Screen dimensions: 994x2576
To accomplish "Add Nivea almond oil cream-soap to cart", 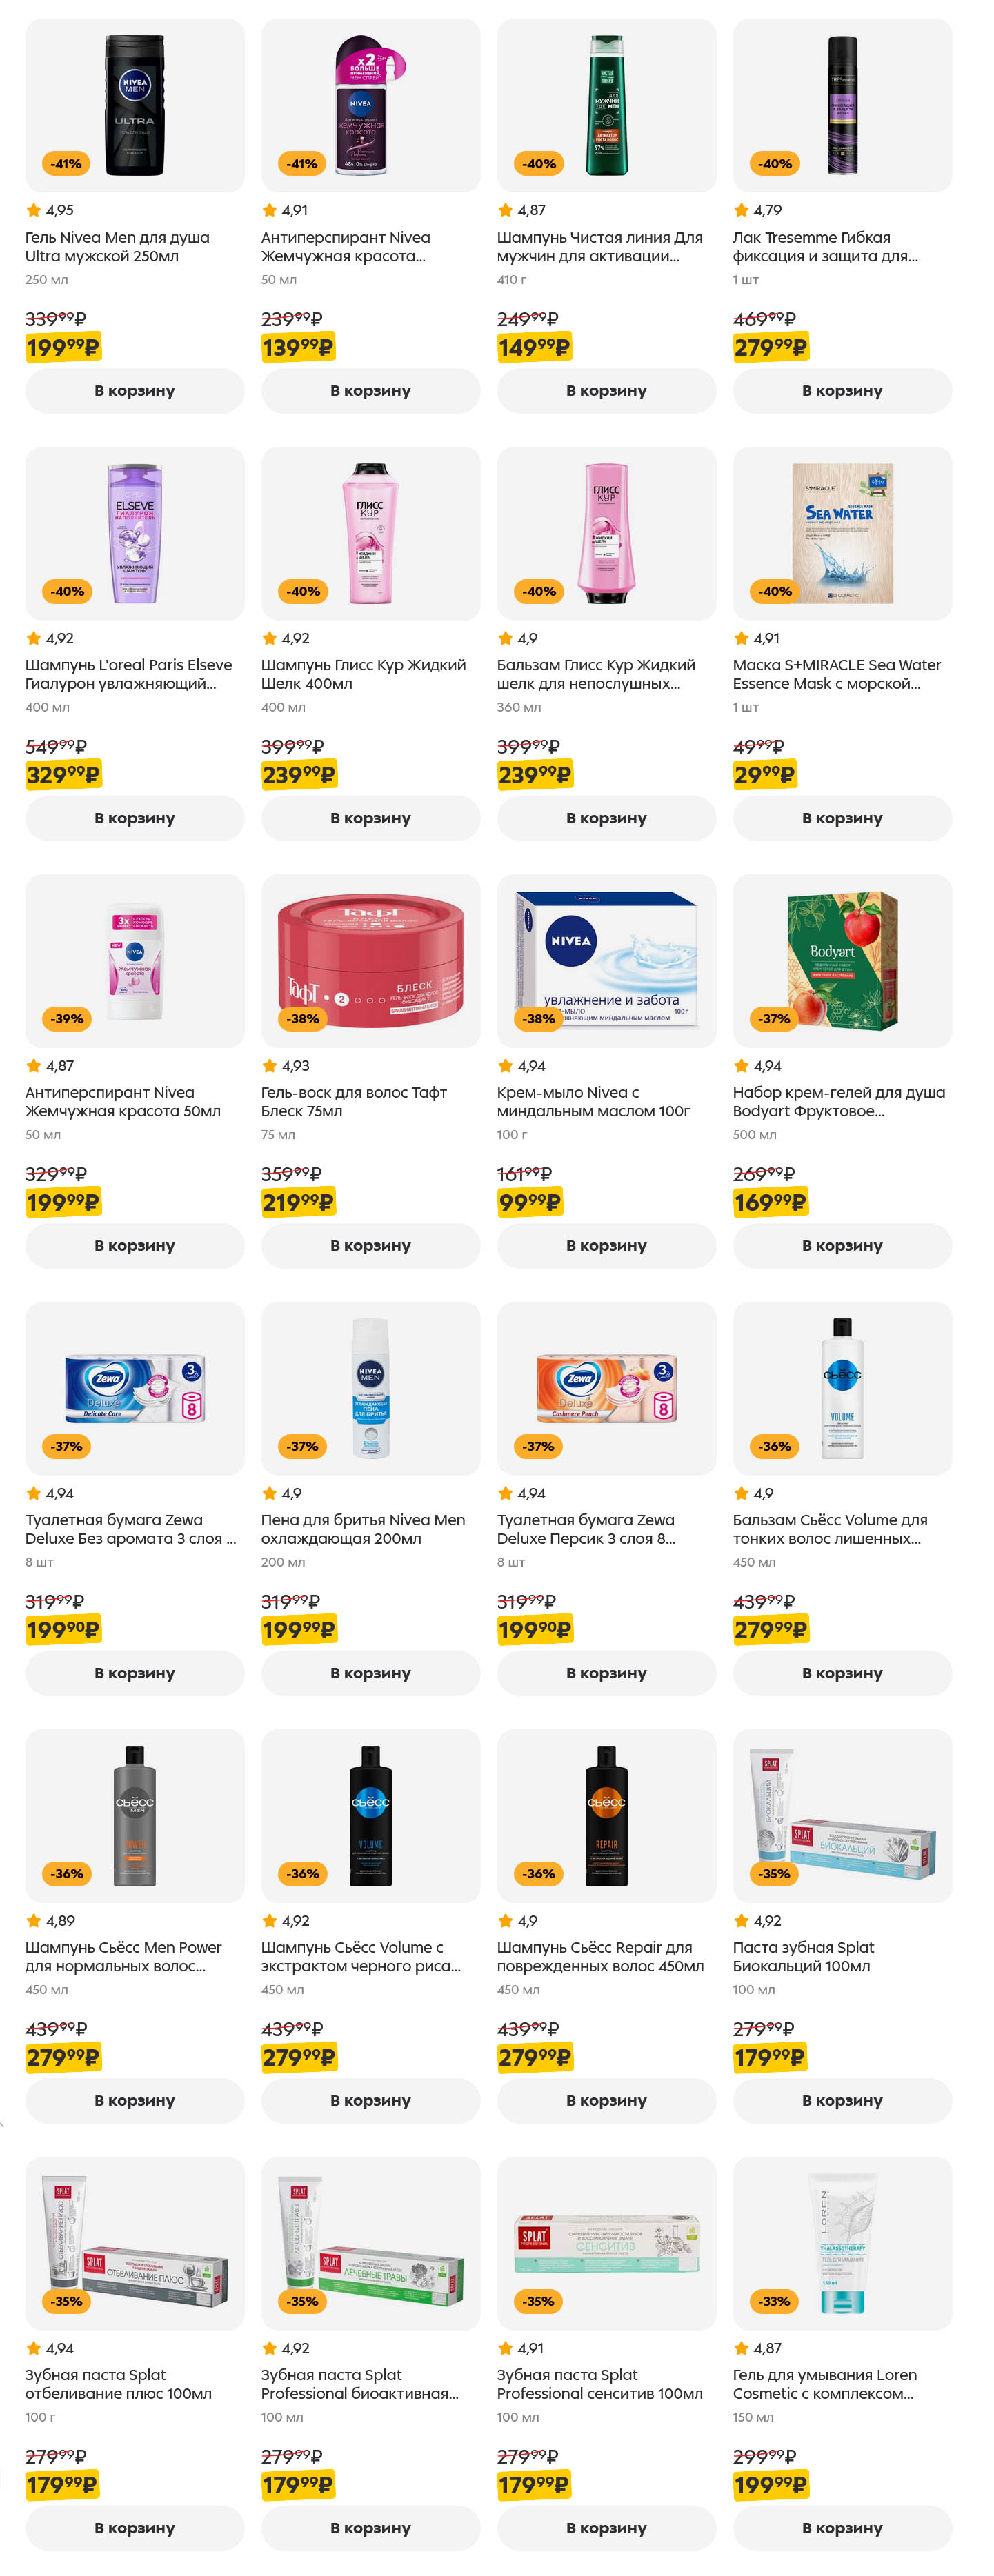I will [606, 1245].
